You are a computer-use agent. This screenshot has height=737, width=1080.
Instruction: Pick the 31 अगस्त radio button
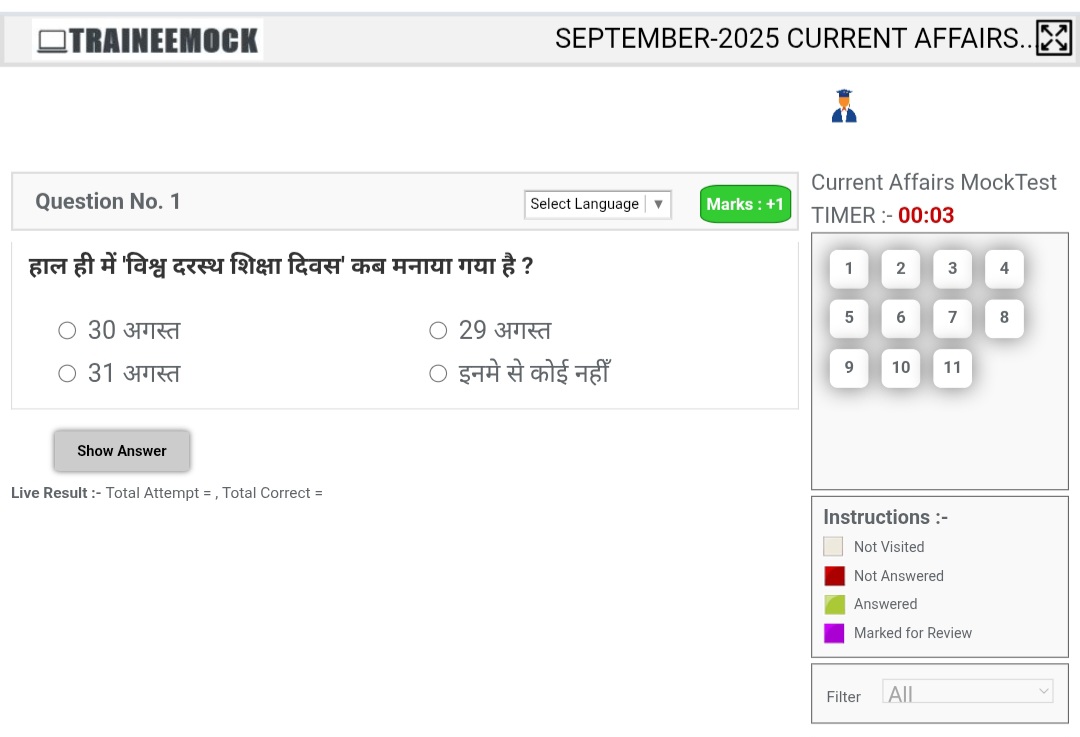pos(67,373)
